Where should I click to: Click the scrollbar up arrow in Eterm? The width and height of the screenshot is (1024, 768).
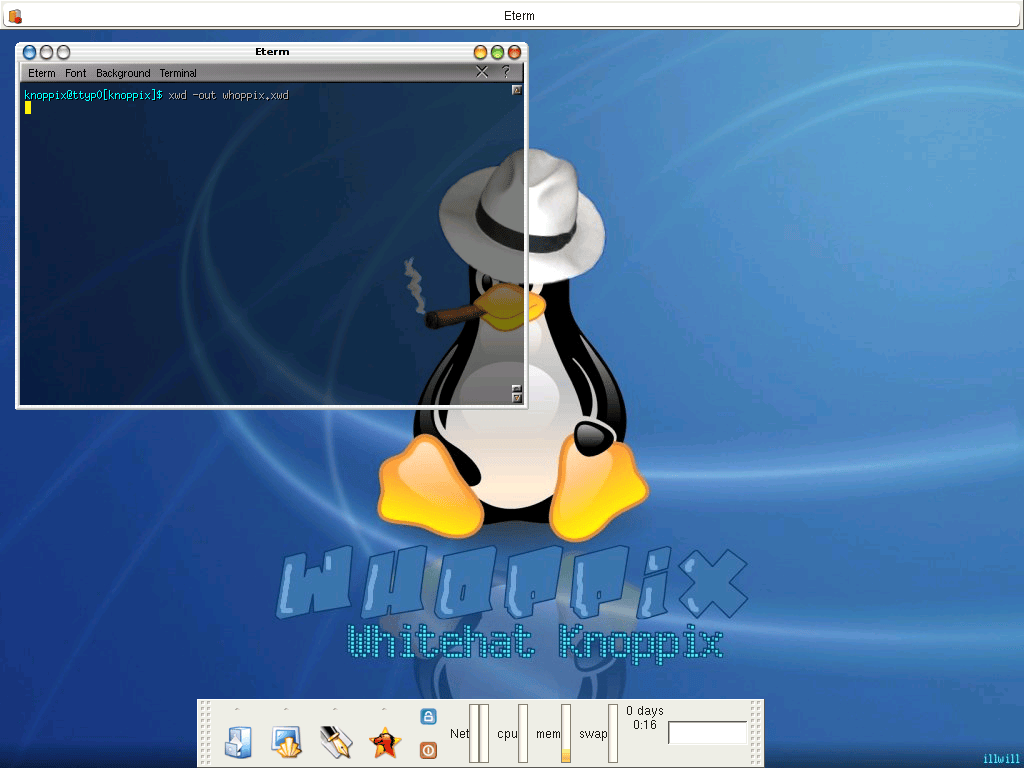pyautogui.click(x=517, y=90)
